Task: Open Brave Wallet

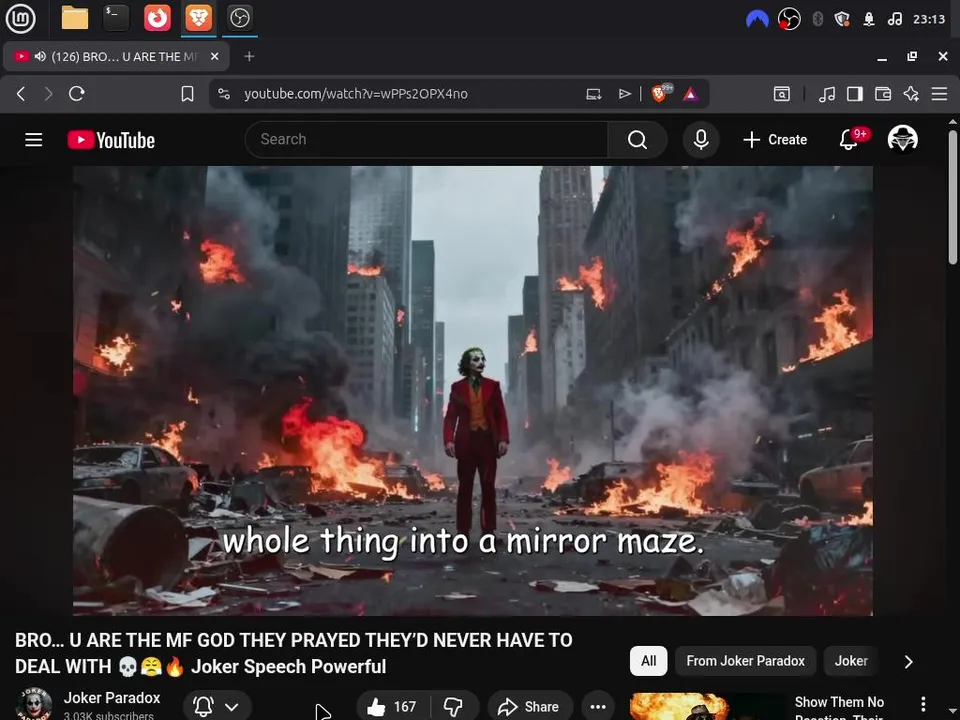Action: 883,94
